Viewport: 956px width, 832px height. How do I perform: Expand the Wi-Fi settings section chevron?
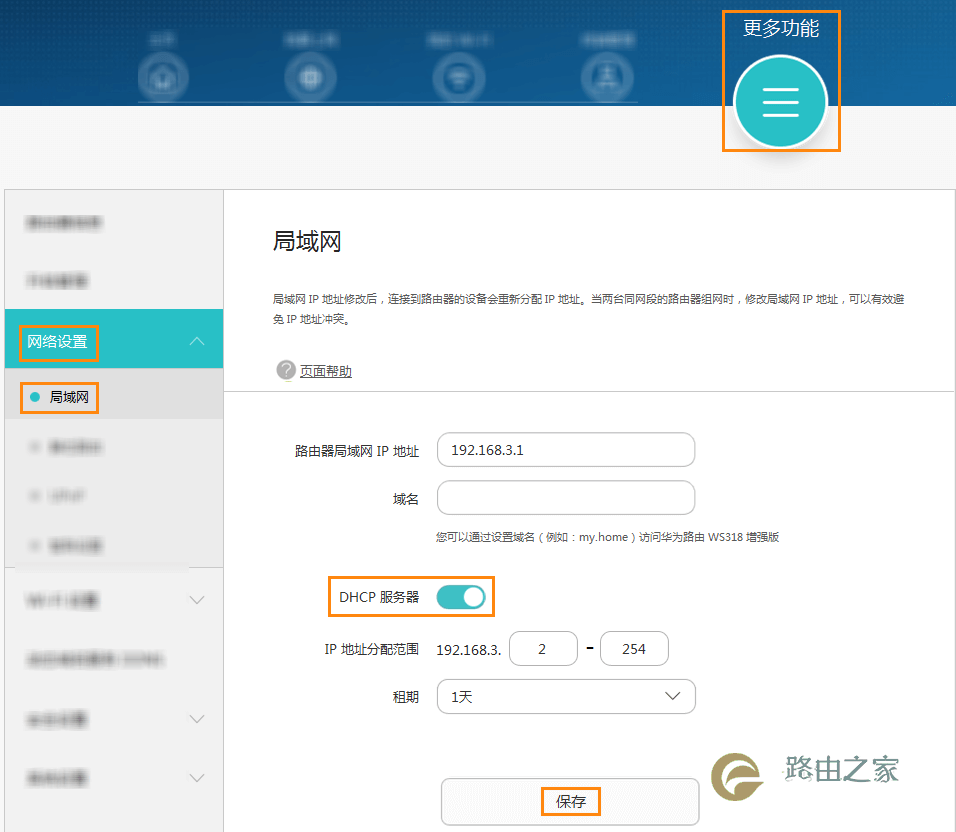197,600
